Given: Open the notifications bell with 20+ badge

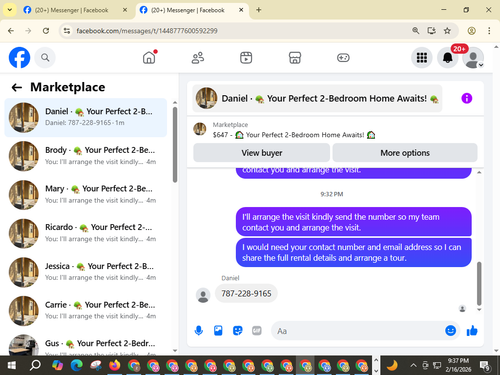Looking at the screenshot, I should (448, 58).
